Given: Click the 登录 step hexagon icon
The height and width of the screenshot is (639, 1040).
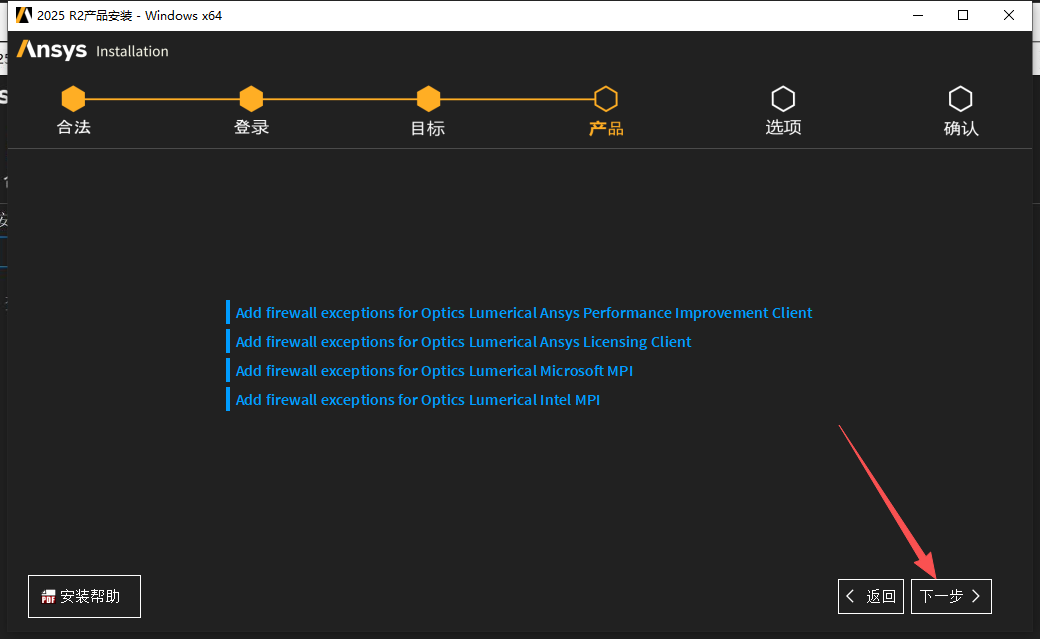Looking at the screenshot, I should tap(251, 99).
